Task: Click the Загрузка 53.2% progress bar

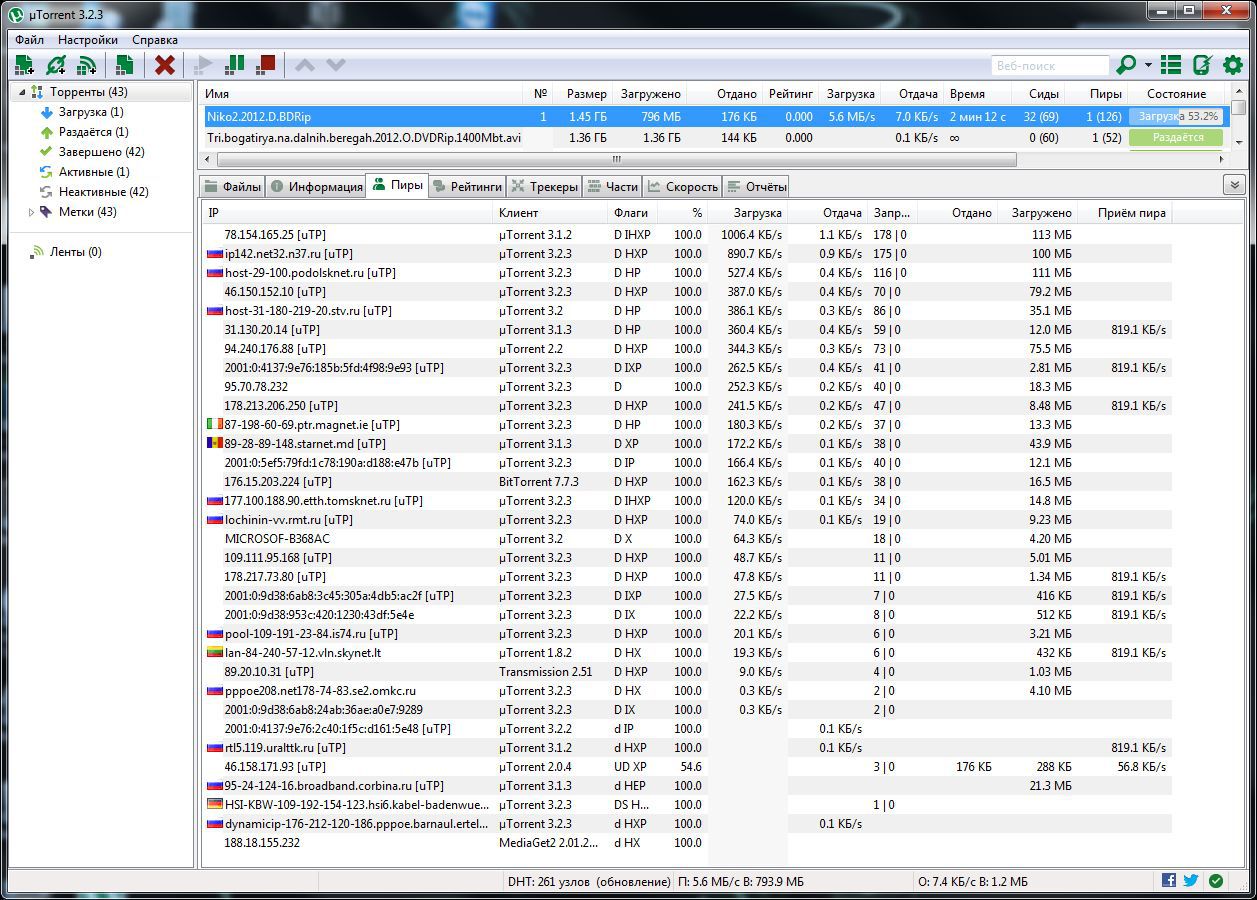Action: (x=1176, y=117)
